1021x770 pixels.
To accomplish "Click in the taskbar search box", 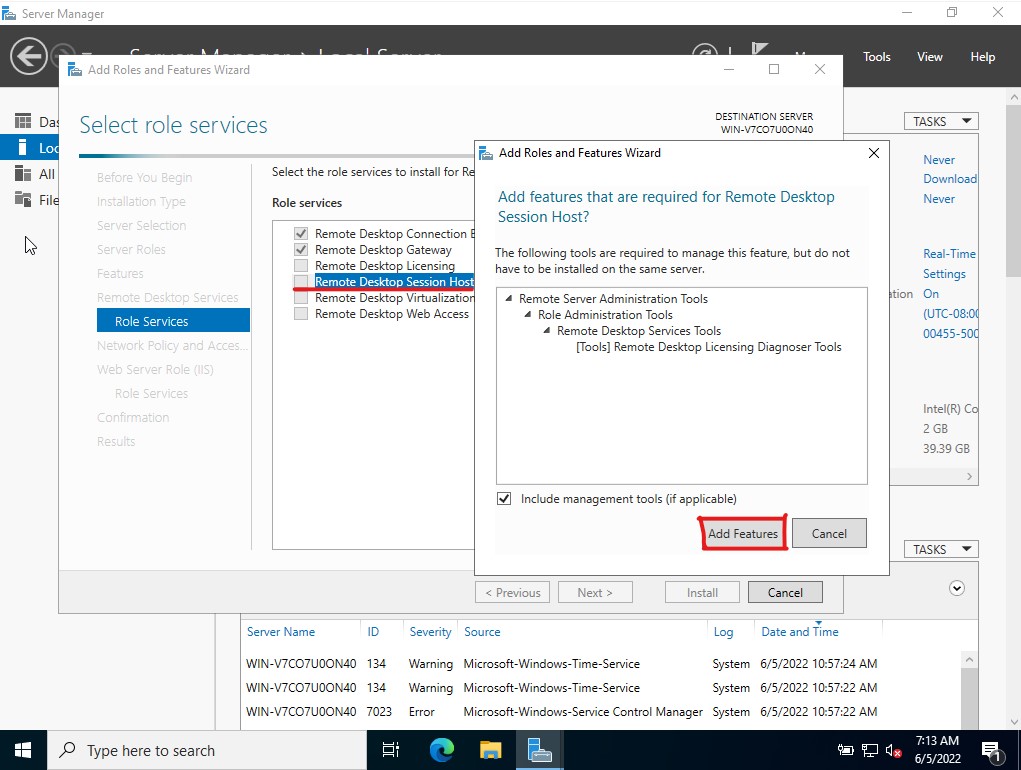I will coord(206,750).
